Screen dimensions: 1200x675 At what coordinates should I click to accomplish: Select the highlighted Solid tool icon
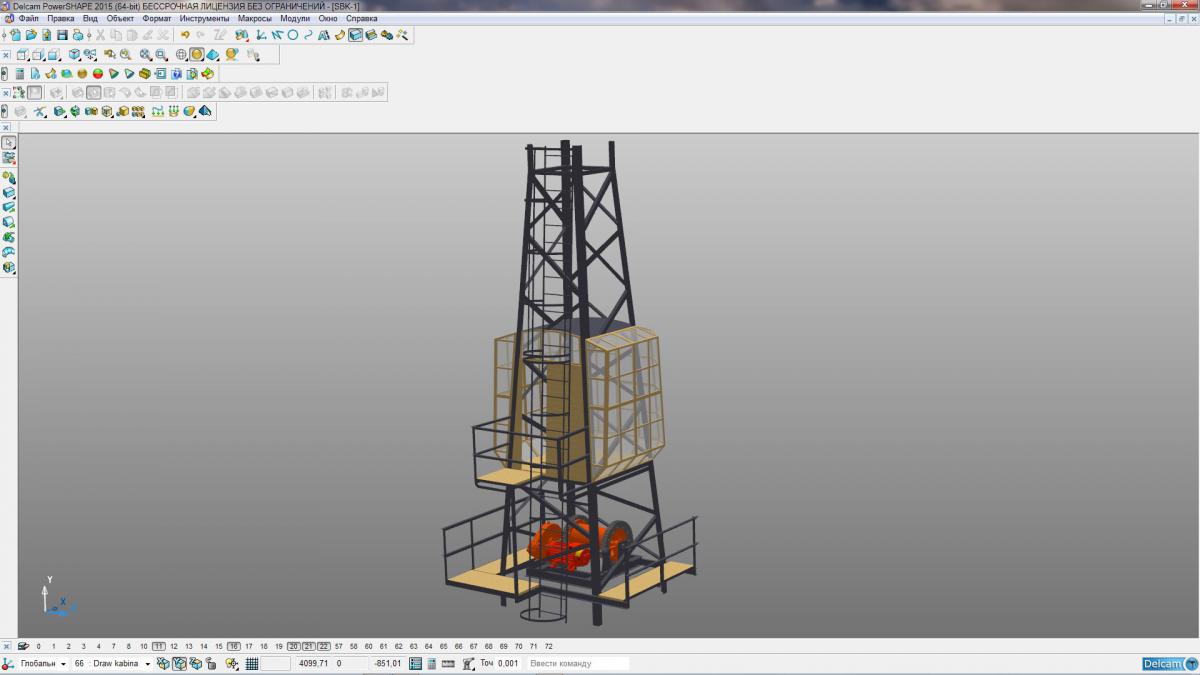[x=355, y=35]
